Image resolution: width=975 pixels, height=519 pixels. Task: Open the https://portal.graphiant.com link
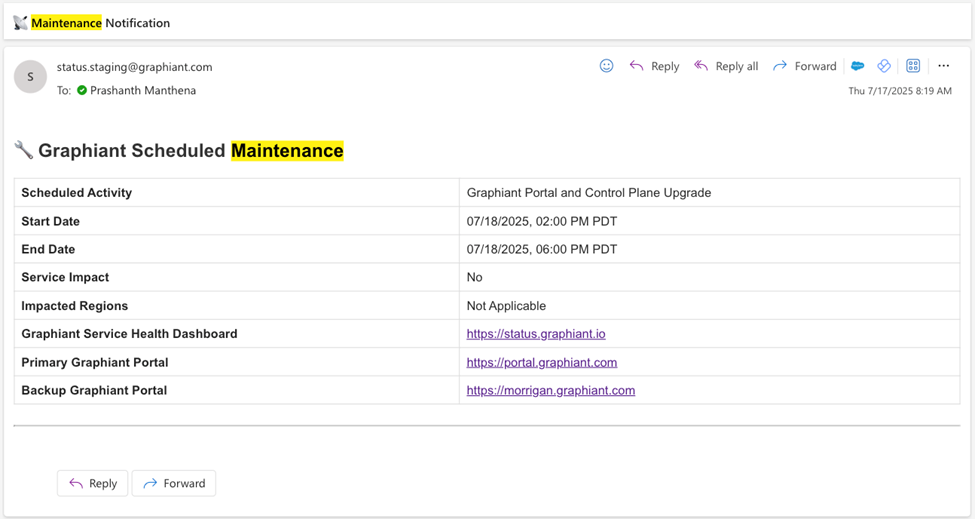pos(542,362)
